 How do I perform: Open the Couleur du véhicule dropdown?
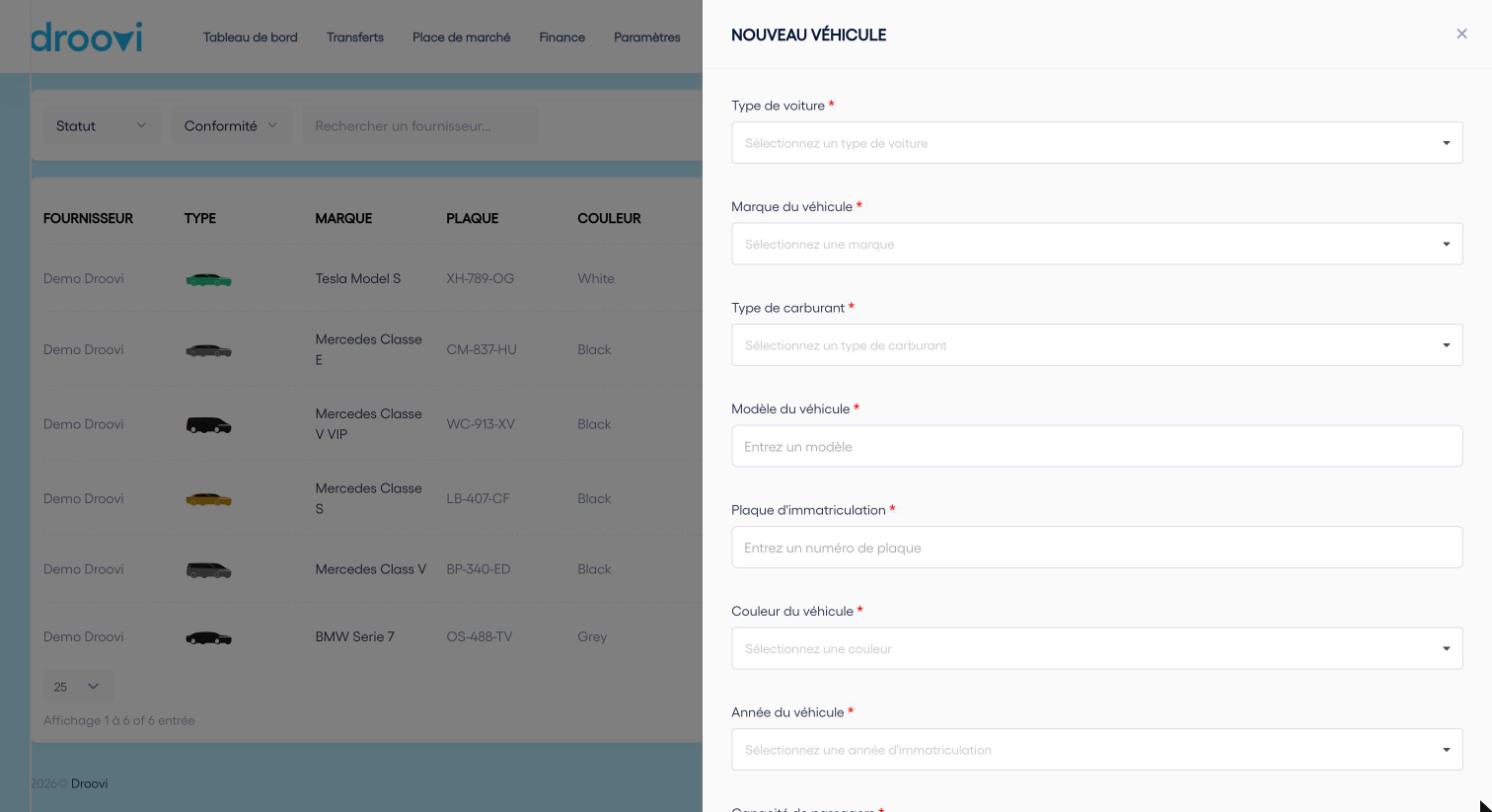[1097, 648]
